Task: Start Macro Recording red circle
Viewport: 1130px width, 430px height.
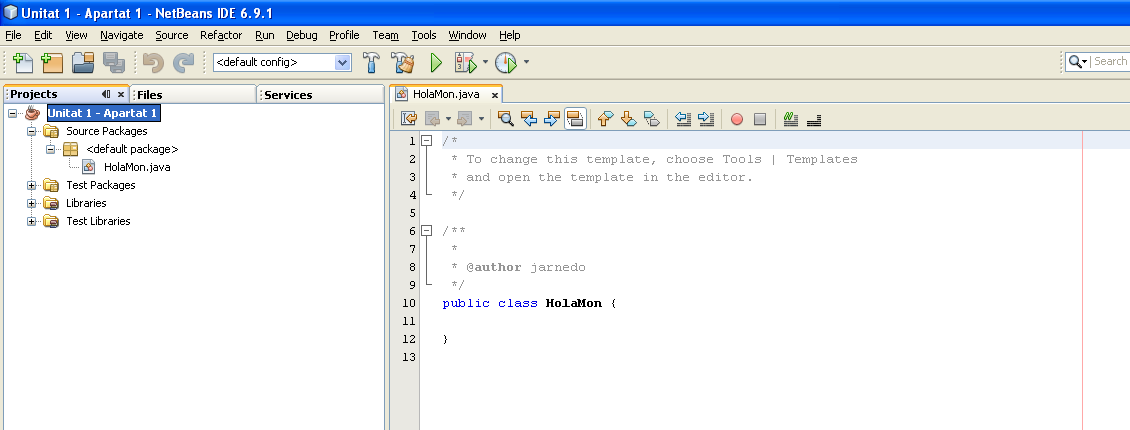Action: pos(737,119)
